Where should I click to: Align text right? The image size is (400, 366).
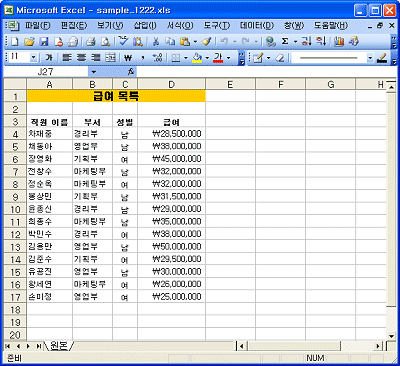click(x=96, y=58)
